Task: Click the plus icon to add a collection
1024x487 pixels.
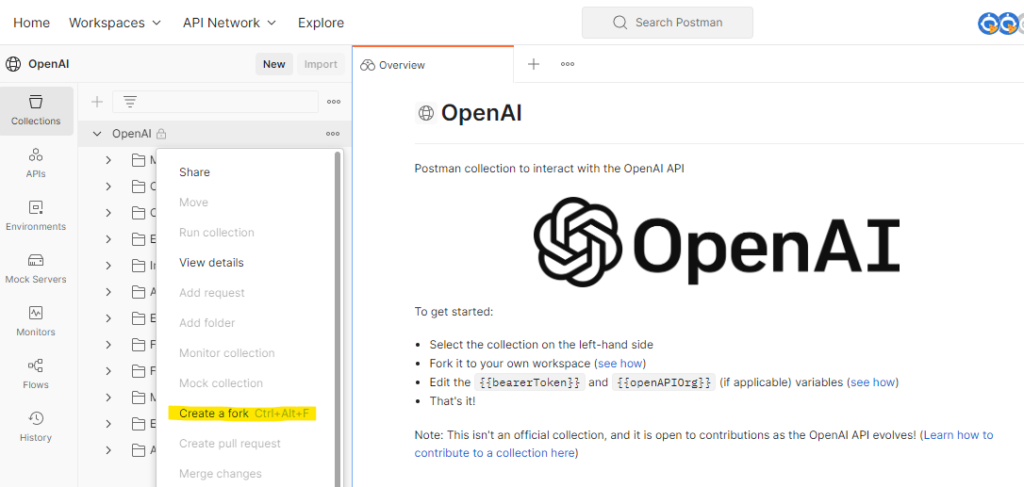Action: coord(97,101)
